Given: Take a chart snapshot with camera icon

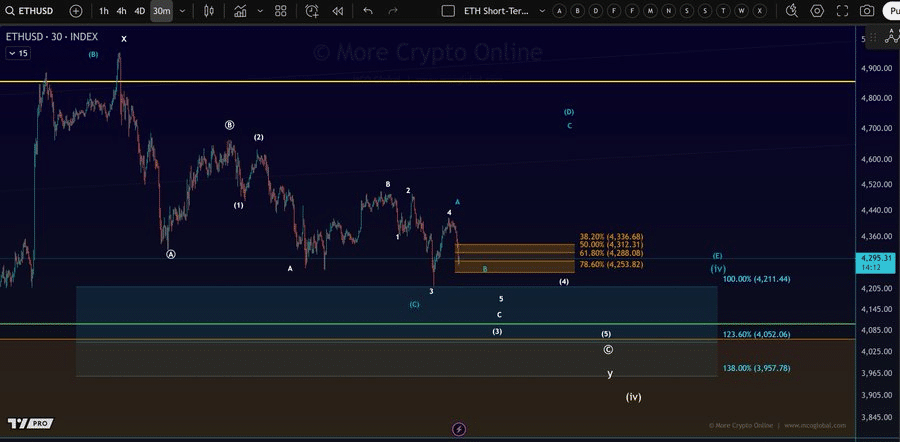Looking at the screenshot, I should click(866, 11).
